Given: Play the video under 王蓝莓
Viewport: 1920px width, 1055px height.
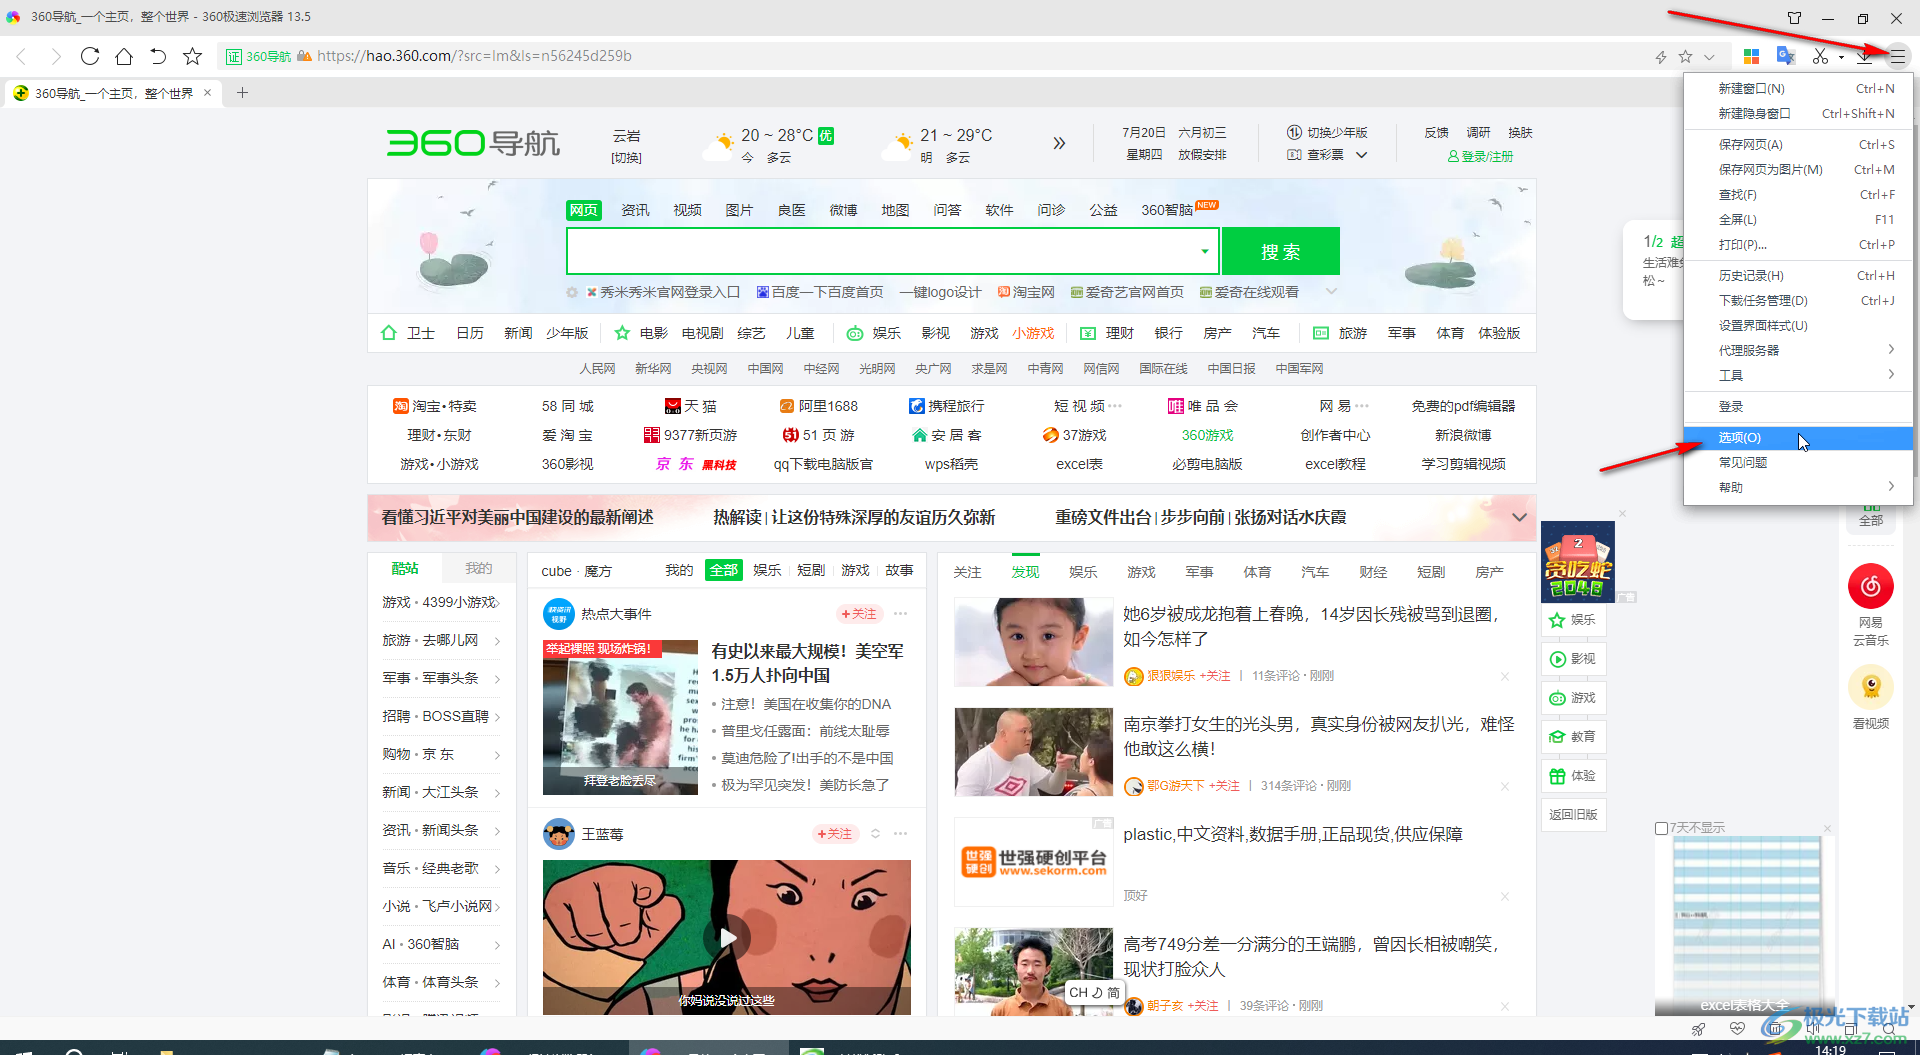Looking at the screenshot, I should tap(727, 937).
